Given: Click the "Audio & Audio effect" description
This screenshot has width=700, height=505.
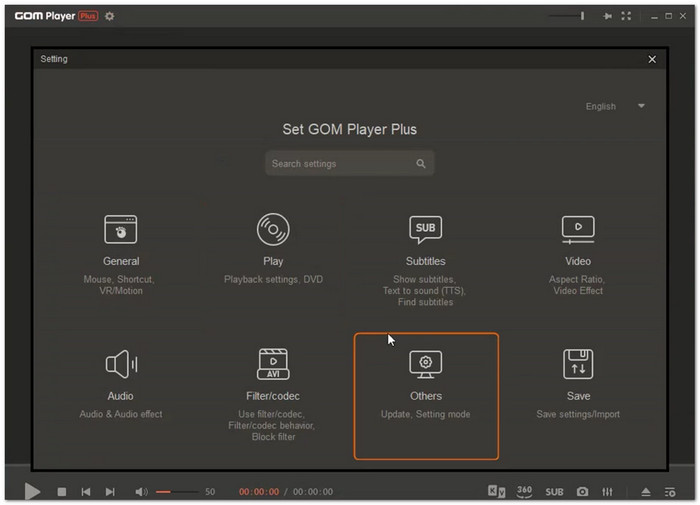Looking at the screenshot, I should (121, 414).
